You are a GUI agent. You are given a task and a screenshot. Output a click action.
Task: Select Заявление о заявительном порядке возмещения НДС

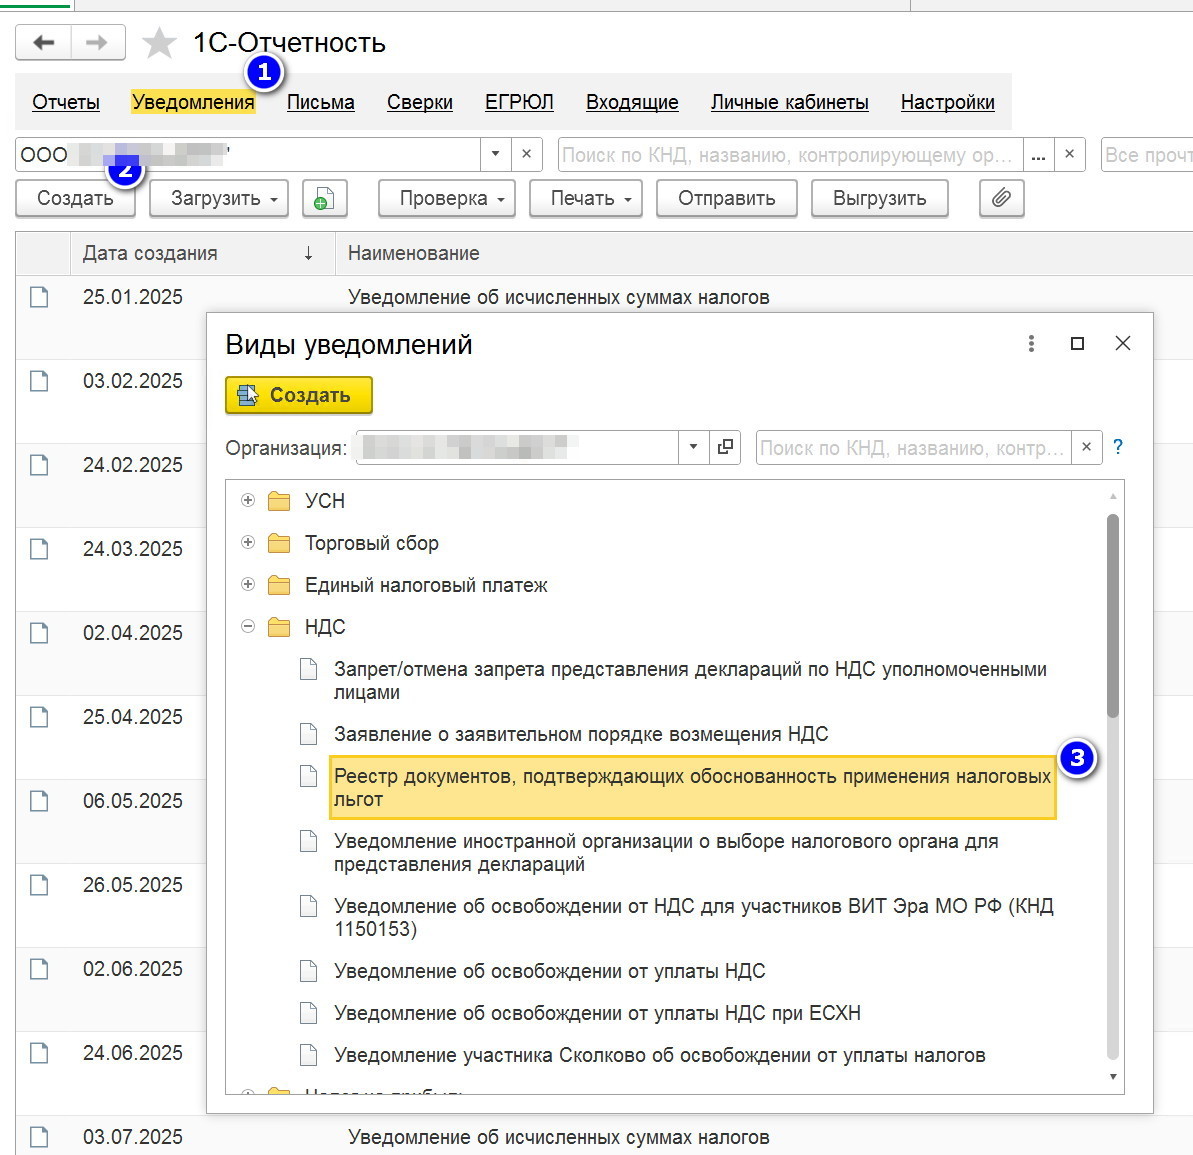(580, 734)
